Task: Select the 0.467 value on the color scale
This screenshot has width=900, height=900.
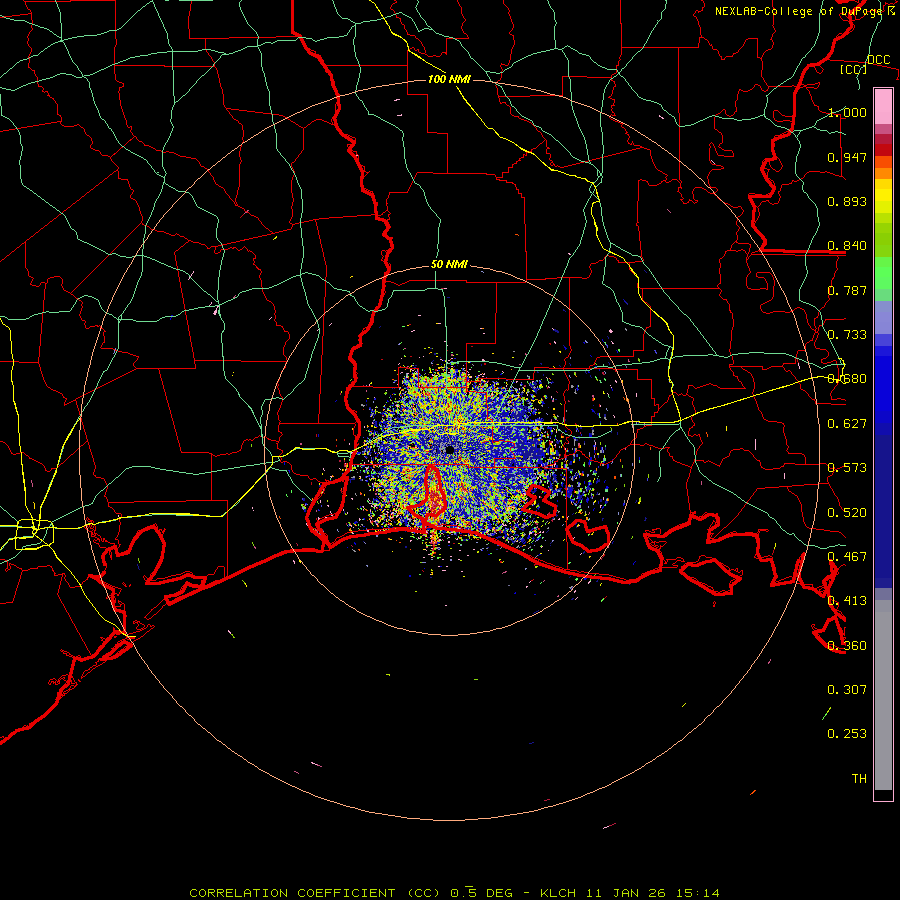Action: [x=847, y=557]
